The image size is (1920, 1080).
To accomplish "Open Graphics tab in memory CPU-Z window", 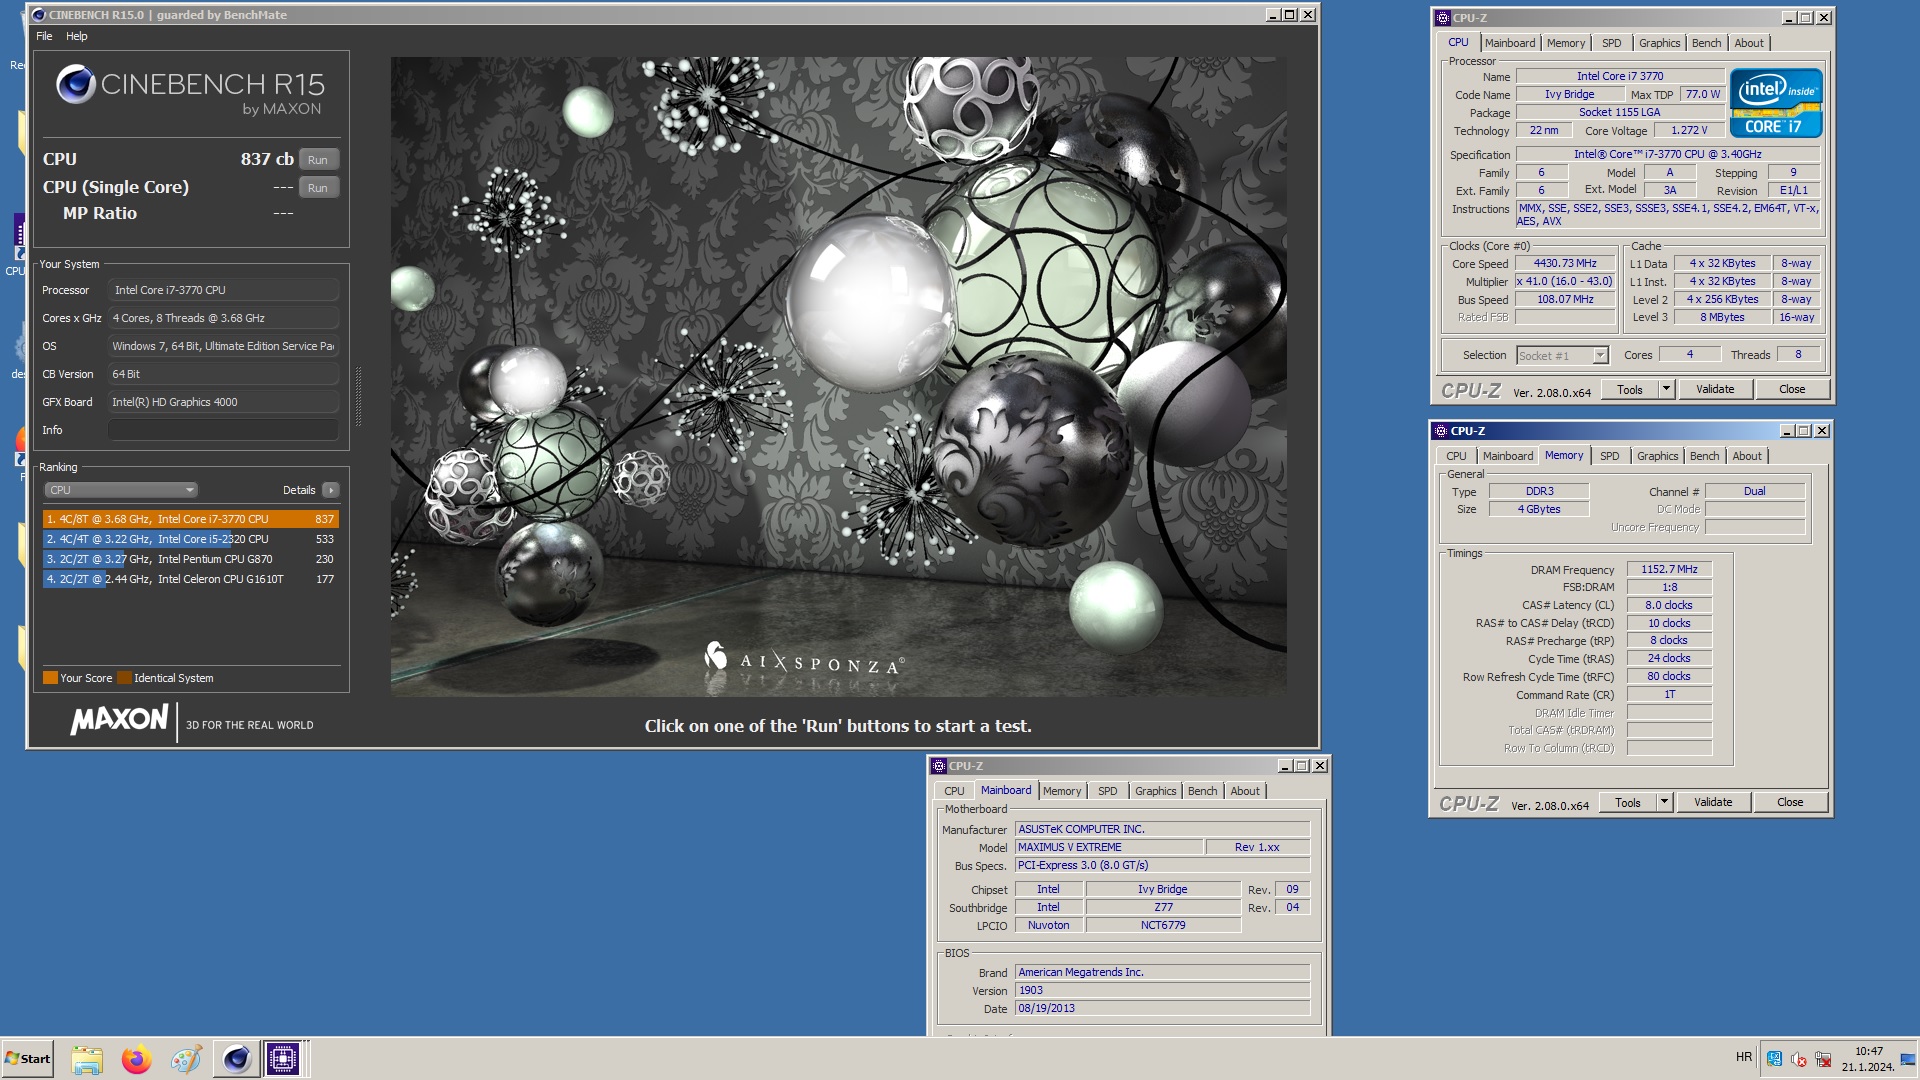I will (1657, 456).
